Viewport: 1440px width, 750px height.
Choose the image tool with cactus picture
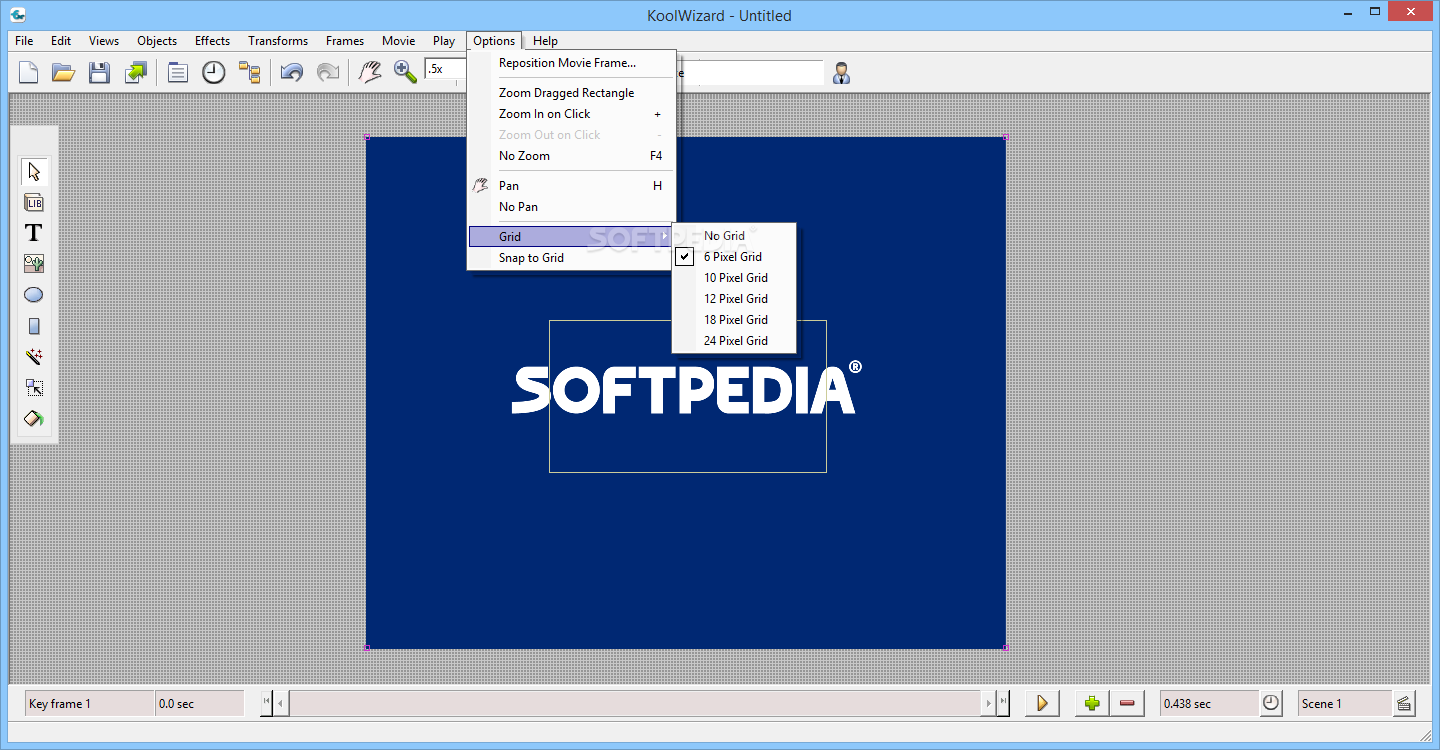click(x=34, y=264)
